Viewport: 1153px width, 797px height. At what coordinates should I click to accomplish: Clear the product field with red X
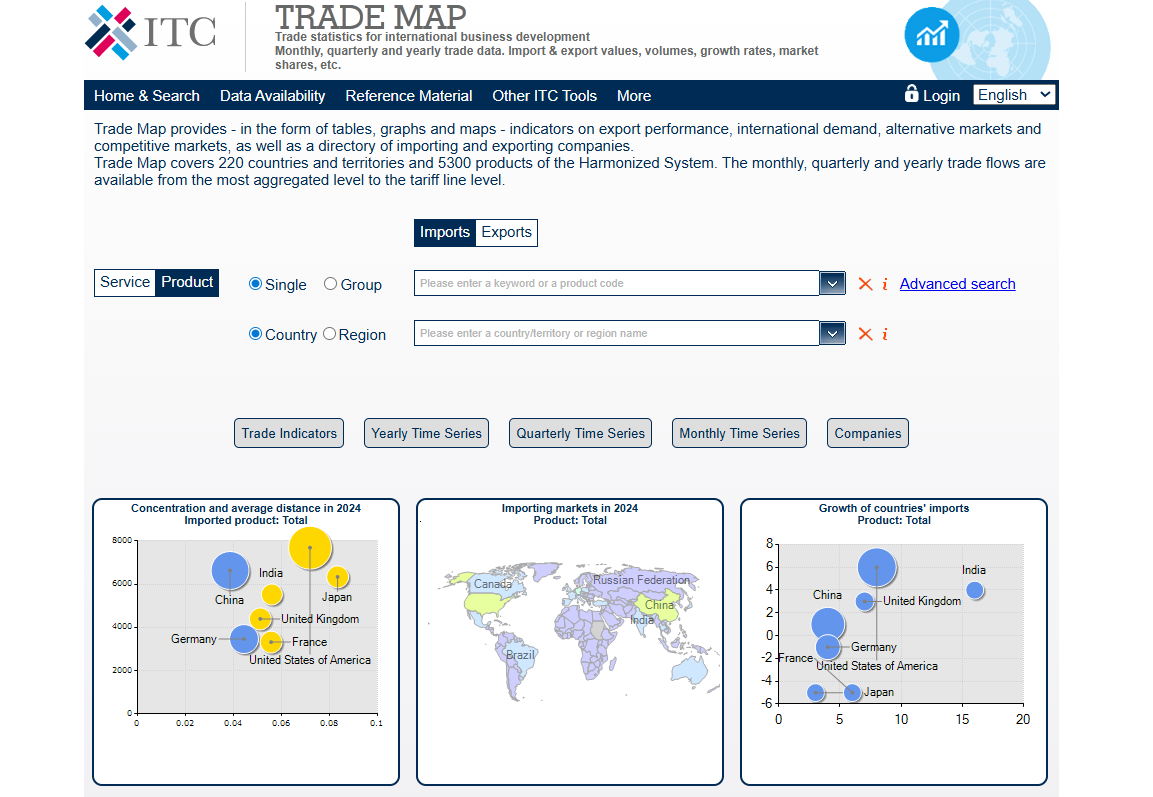pyautogui.click(x=865, y=284)
